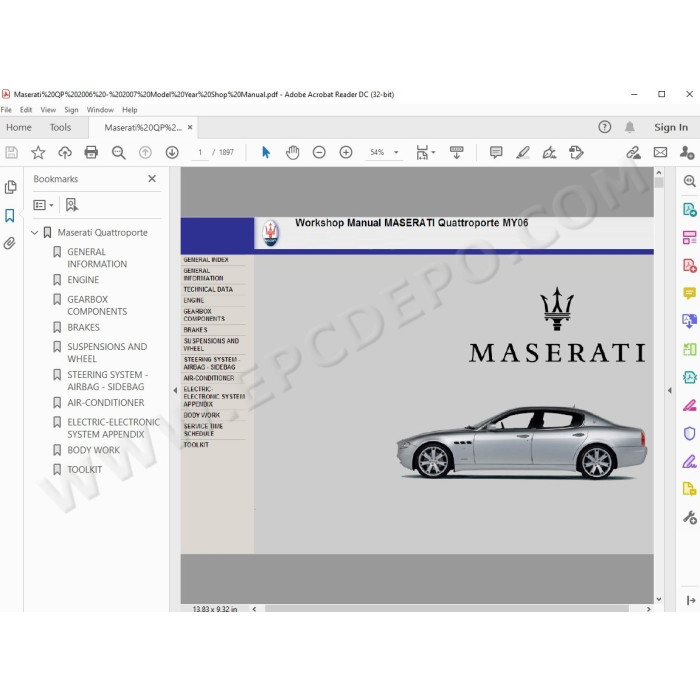Viewport: 700px width, 700px height.
Task: Send the file by email
Action: tap(660, 153)
